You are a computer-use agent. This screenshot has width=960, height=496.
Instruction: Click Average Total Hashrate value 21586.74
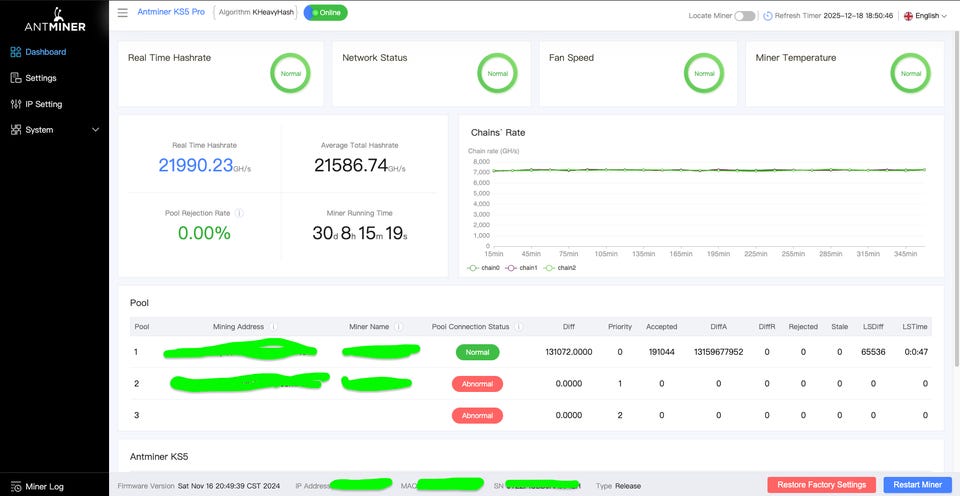point(351,165)
